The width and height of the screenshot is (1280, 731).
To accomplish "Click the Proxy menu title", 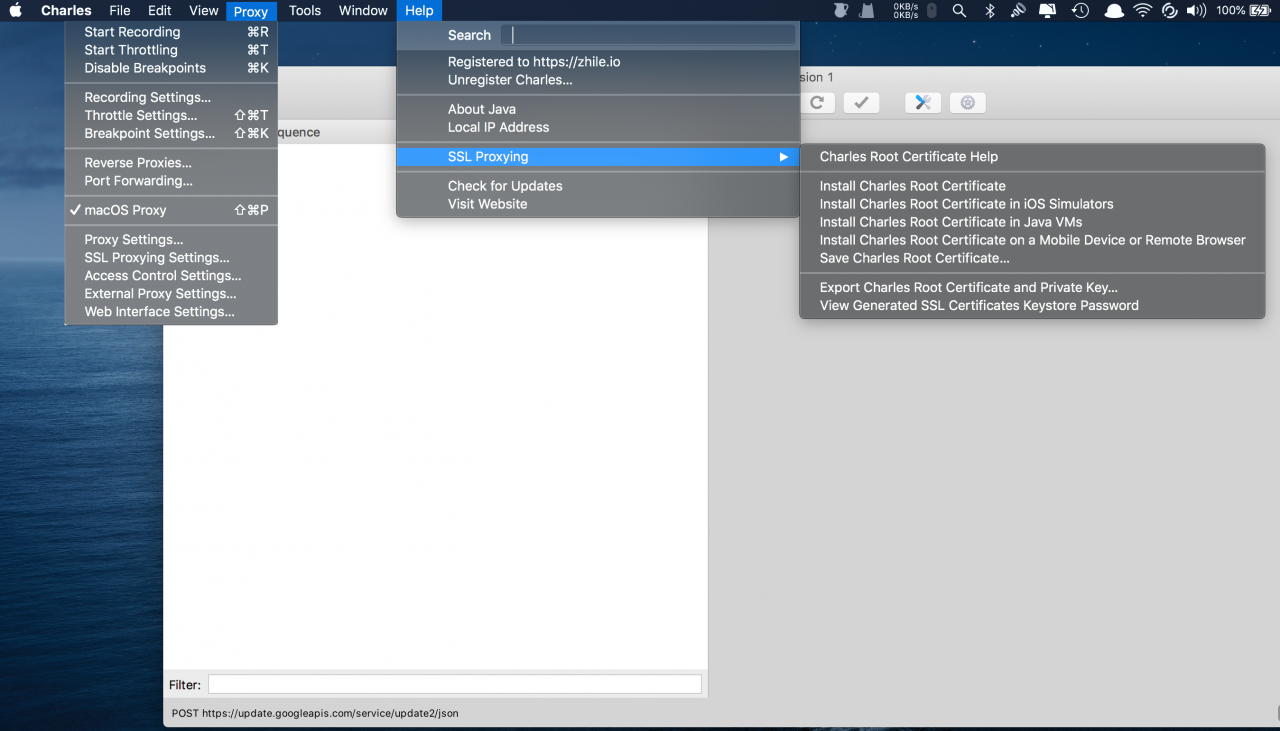I will (251, 11).
